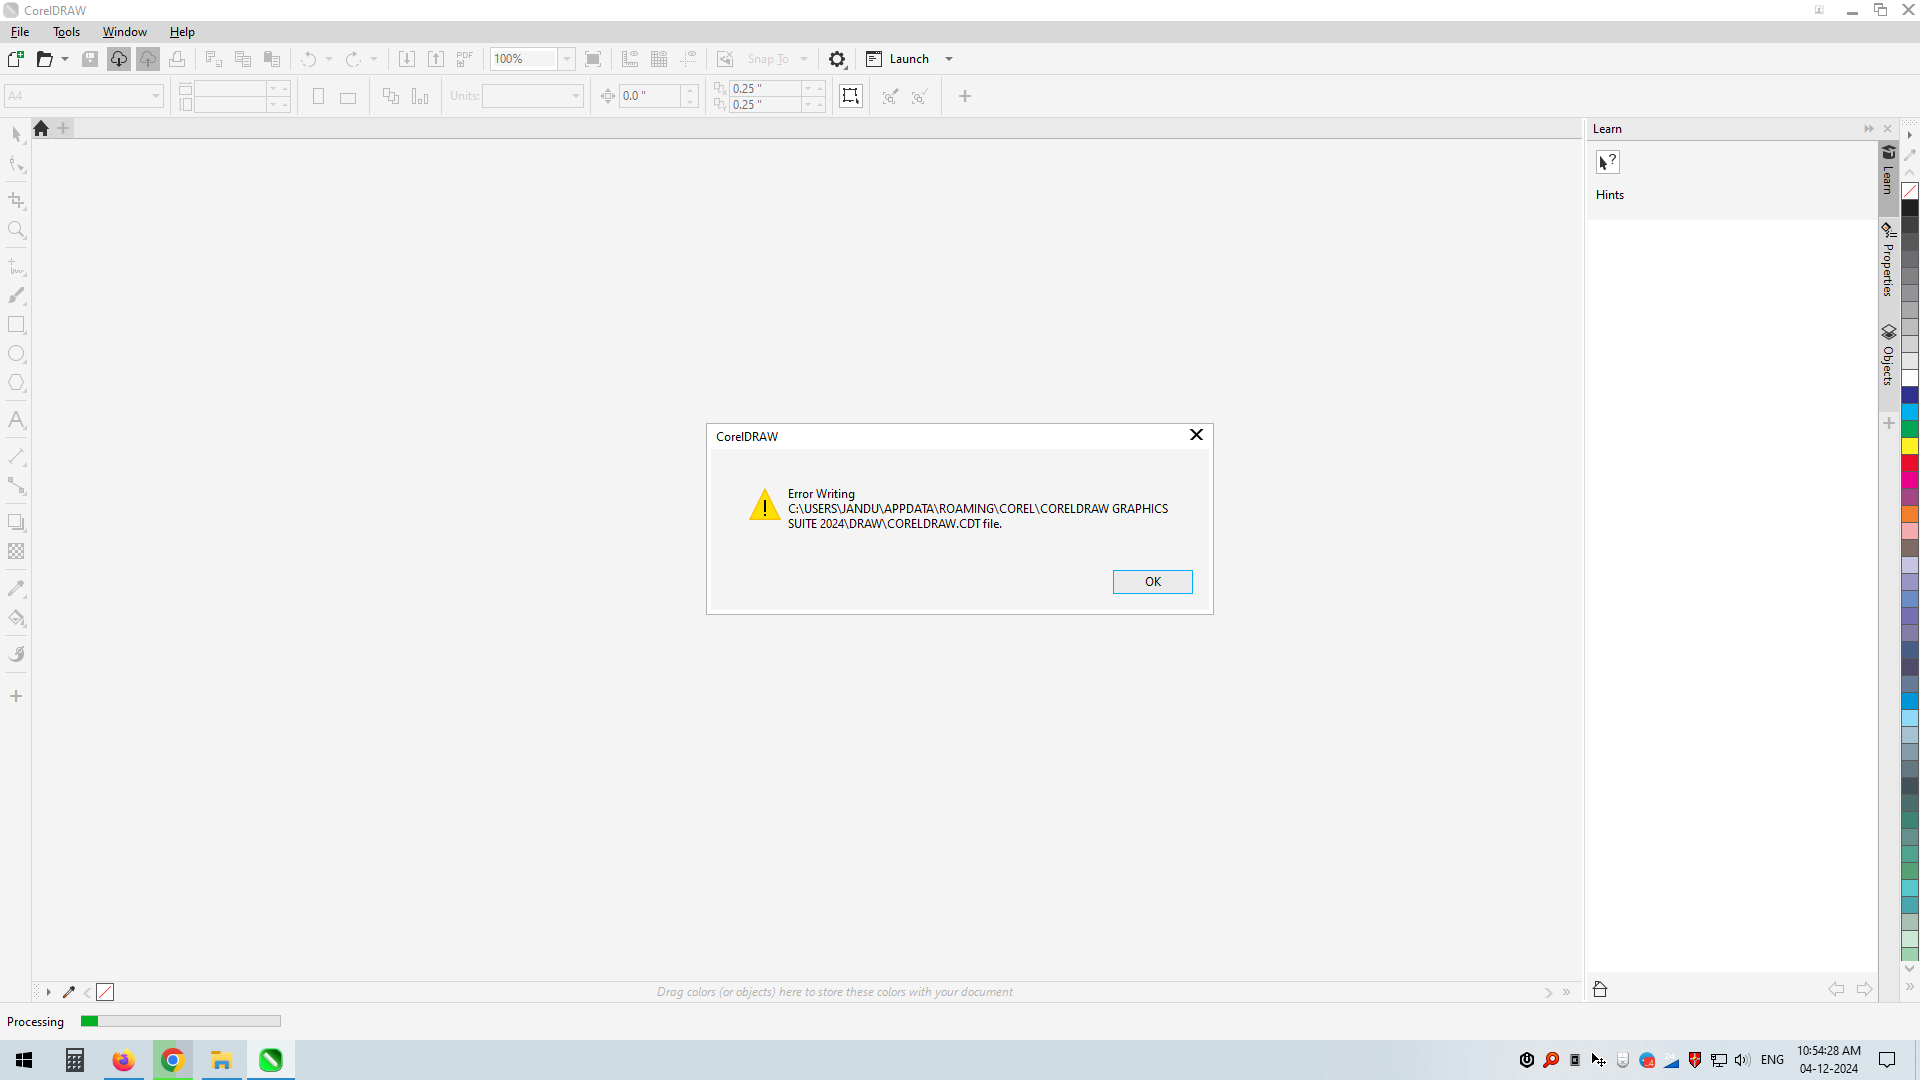Select the Freehand tool
The width and height of the screenshot is (1920, 1080).
tap(17, 267)
